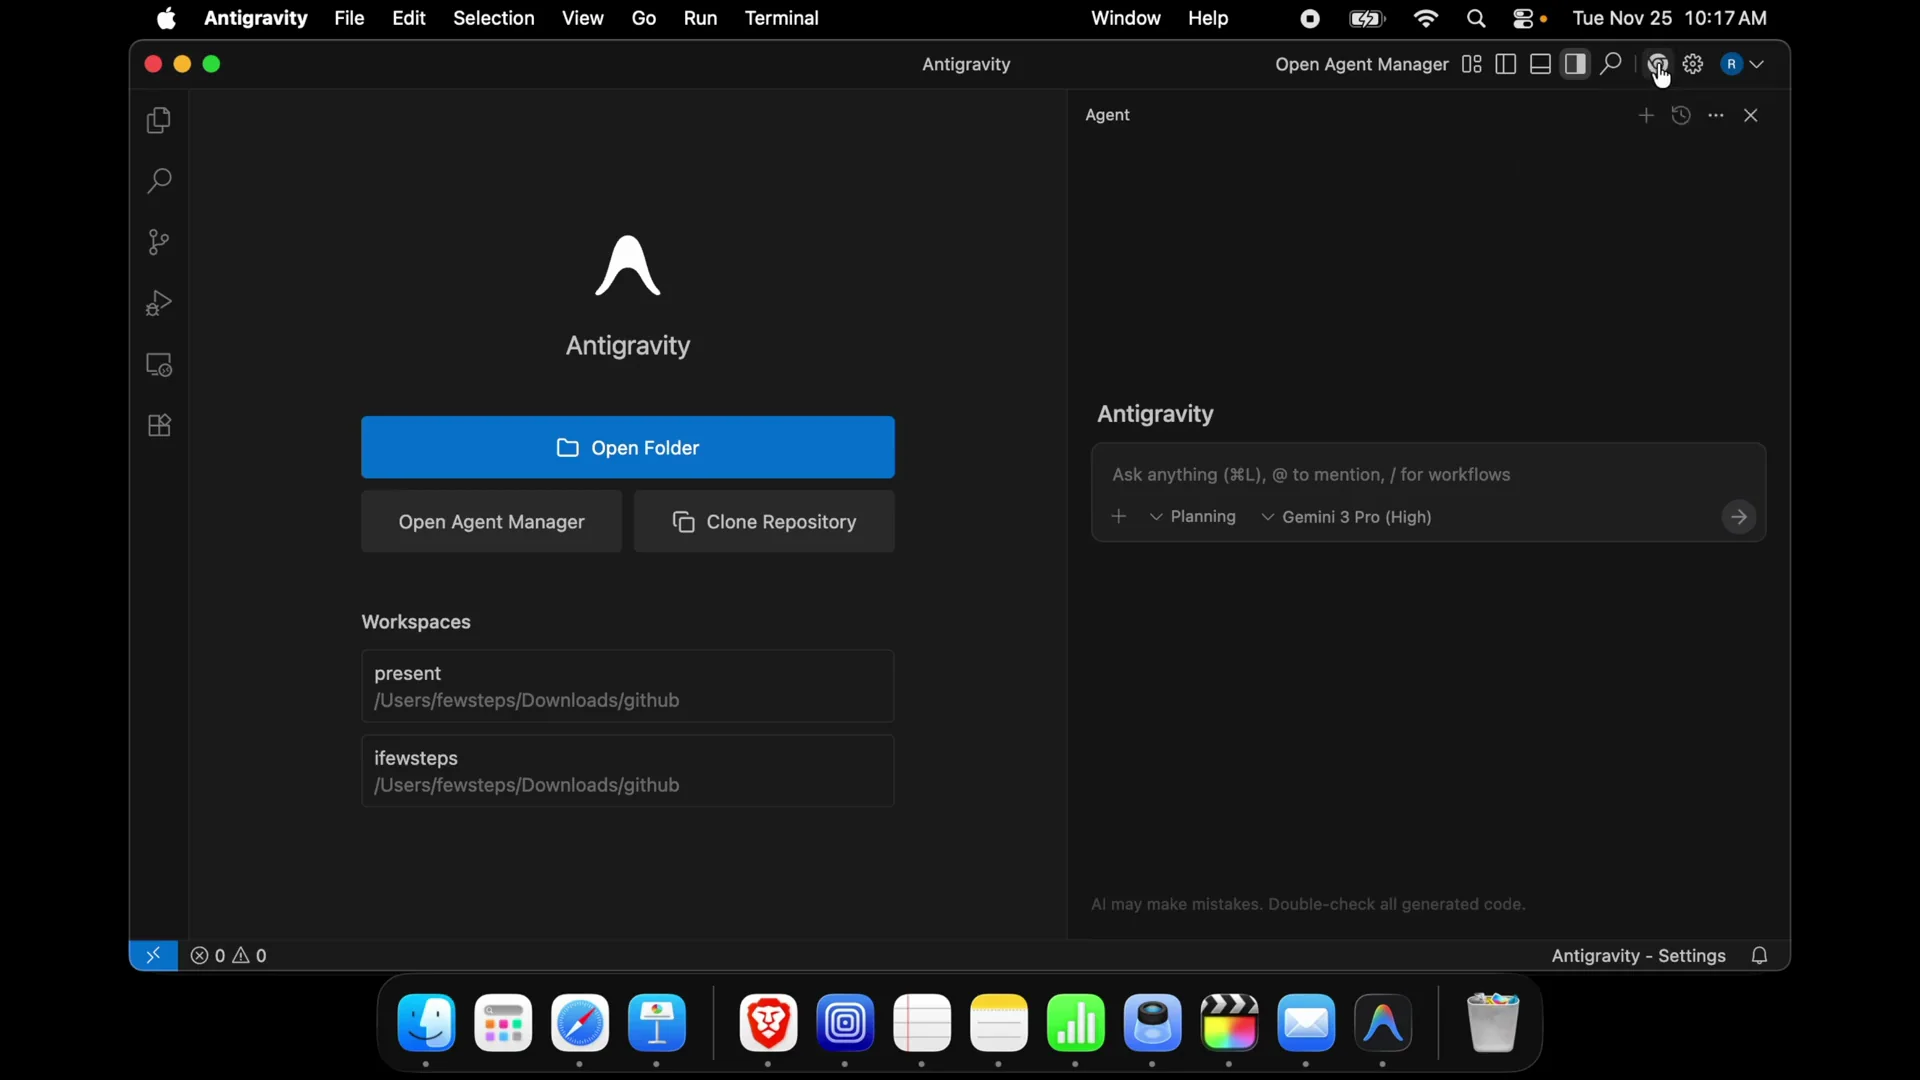View agent conversation history via clock icon
This screenshot has width=1920, height=1080.
coord(1682,115)
